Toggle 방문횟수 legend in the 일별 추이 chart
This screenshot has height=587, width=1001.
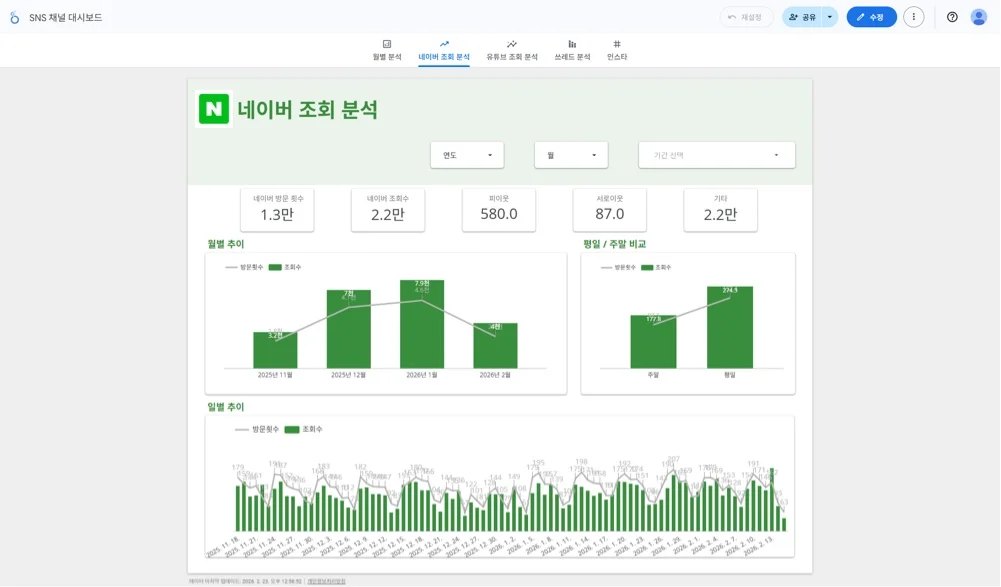click(257, 429)
